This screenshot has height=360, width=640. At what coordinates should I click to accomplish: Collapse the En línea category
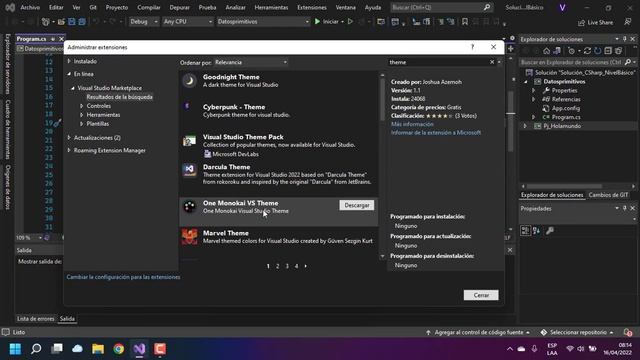[x=69, y=74]
